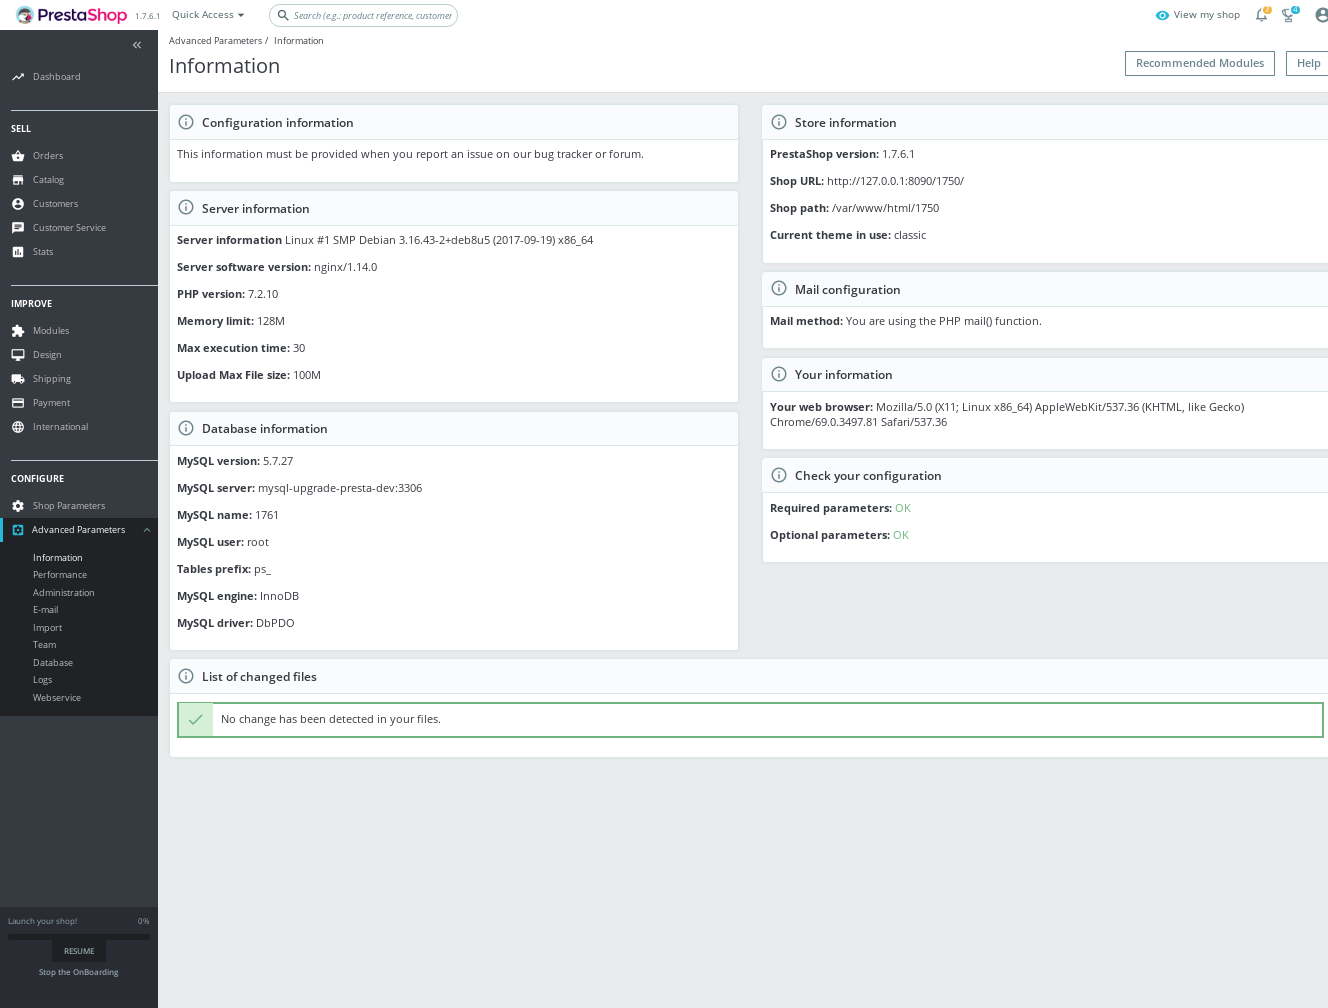The height and width of the screenshot is (1008, 1328).
Task: Click info icon of Database information
Action: (x=186, y=428)
